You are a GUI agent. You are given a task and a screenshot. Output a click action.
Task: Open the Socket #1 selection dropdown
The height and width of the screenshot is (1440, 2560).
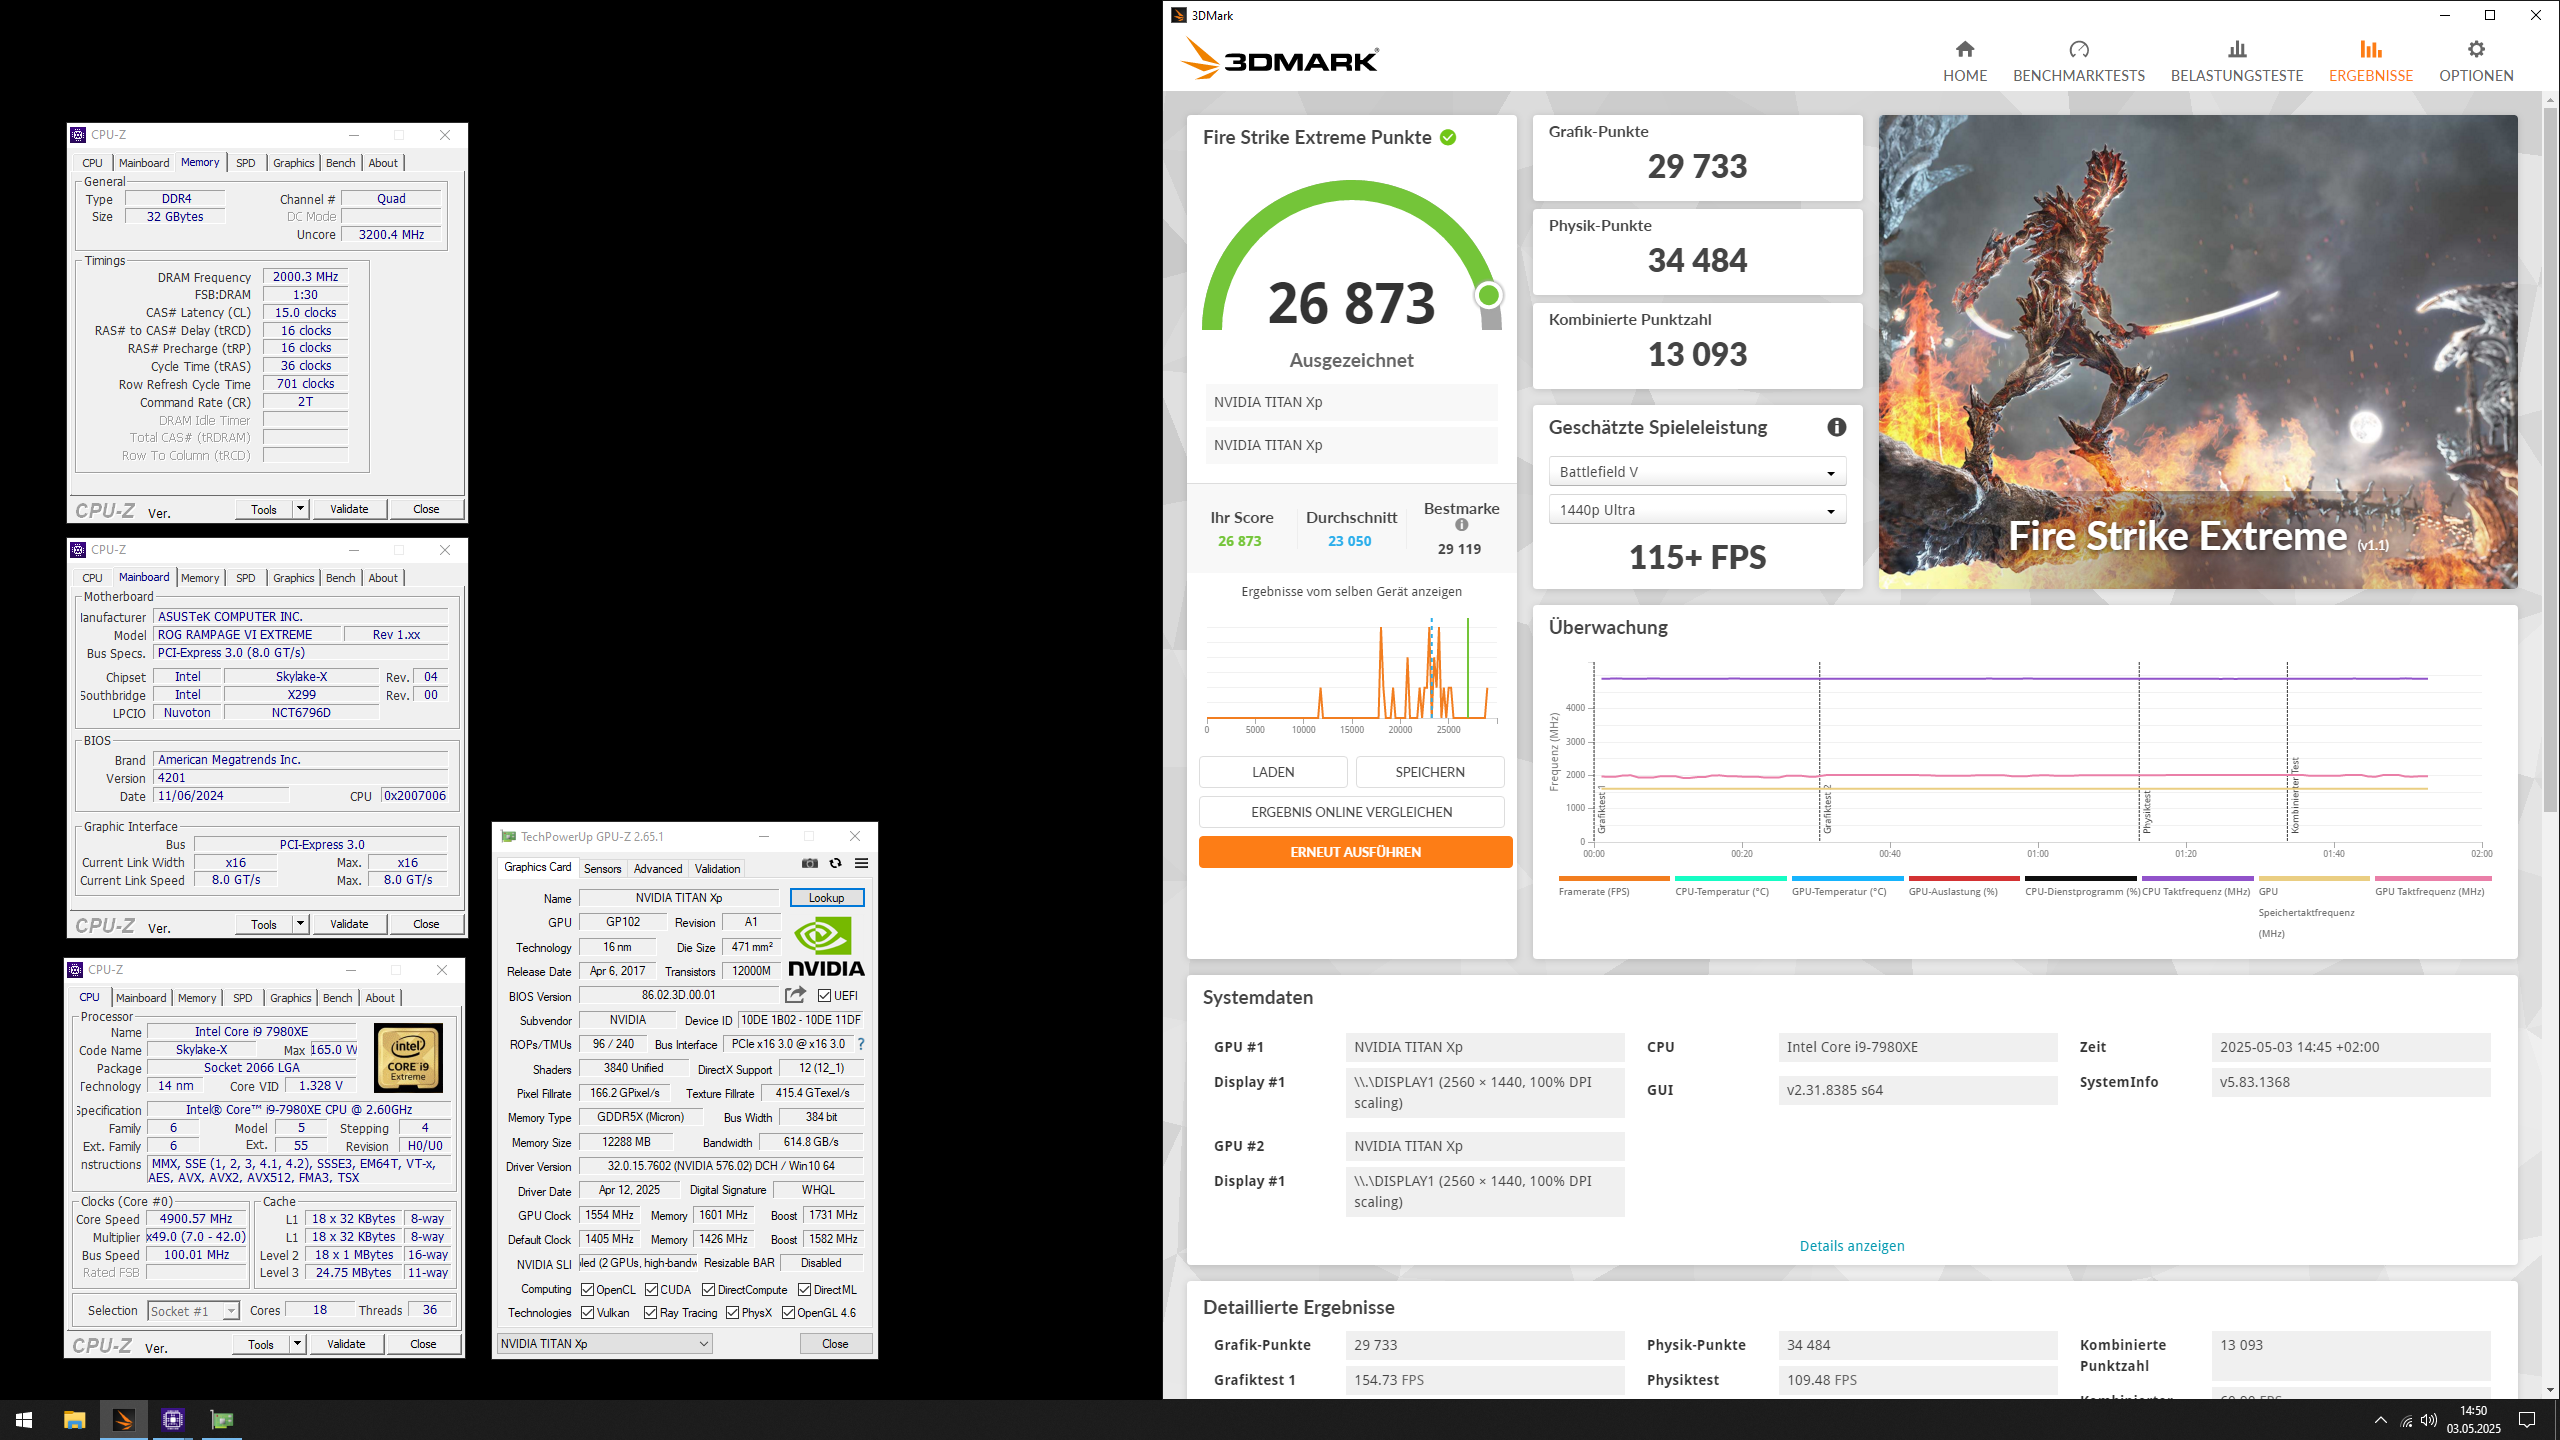pyautogui.click(x=193, y=1311)
